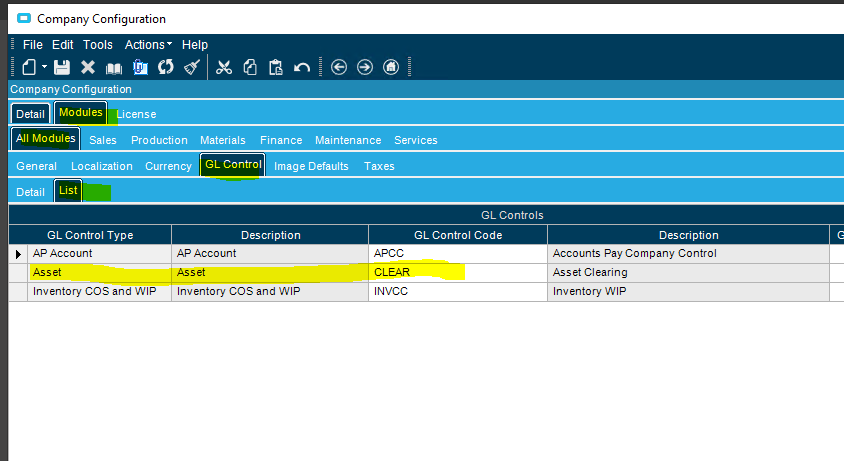Switch to the License tab

pyautogui.click(x=136, y=114)
